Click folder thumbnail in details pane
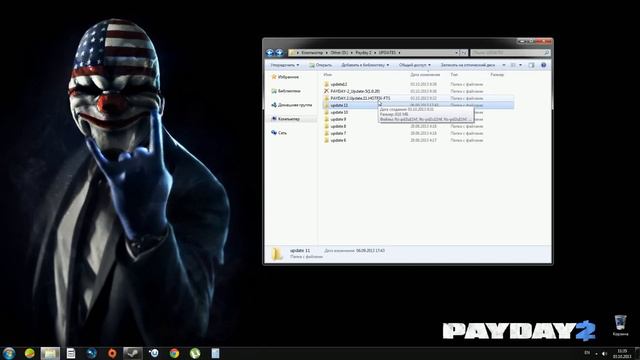The image size is (640, 360). click(277, 253)
